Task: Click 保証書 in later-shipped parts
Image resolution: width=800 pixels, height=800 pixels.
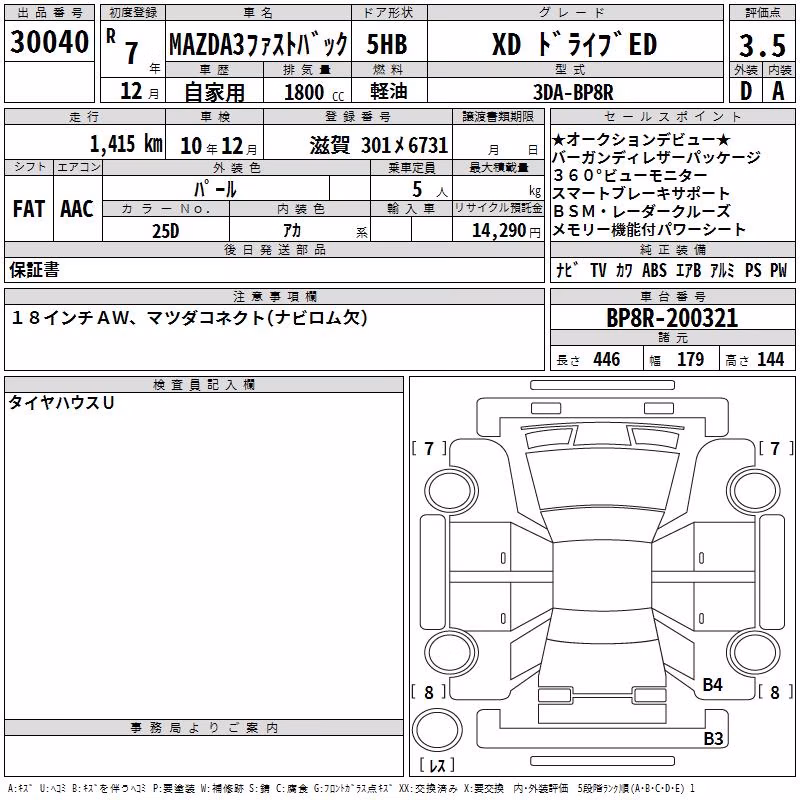Action: click(x=34, y=270)
